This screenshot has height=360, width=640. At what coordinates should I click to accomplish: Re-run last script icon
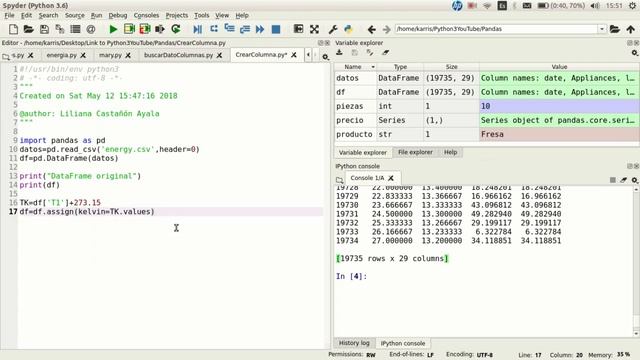(176, 29)
